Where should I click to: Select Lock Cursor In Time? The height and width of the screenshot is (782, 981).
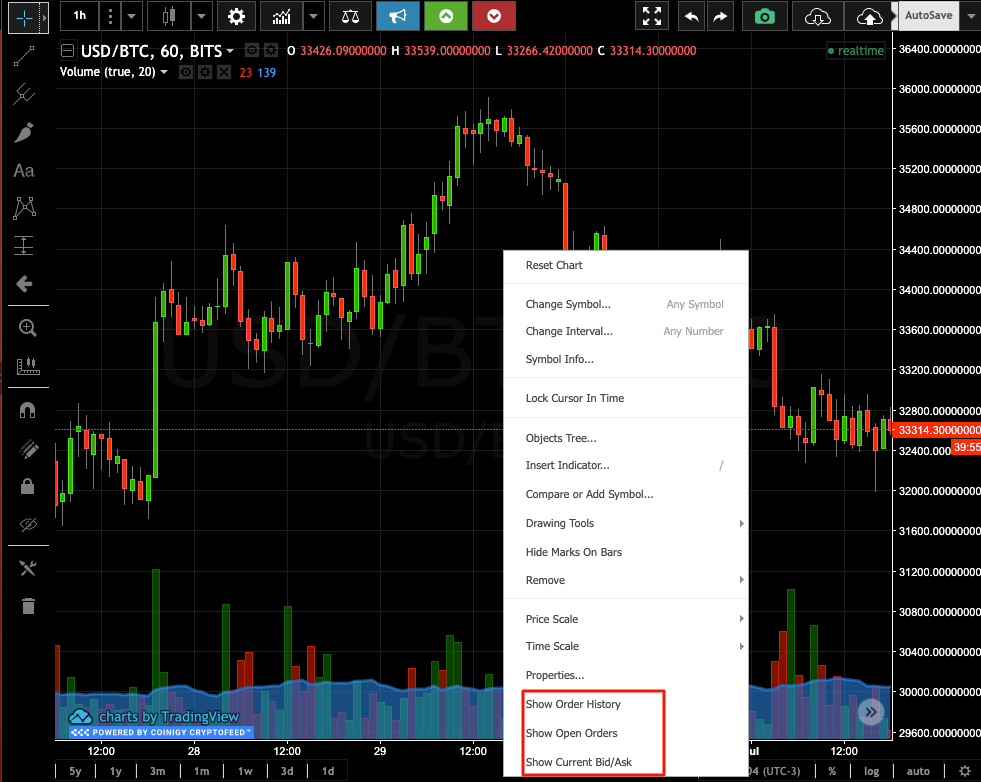[x=626, y=398]
